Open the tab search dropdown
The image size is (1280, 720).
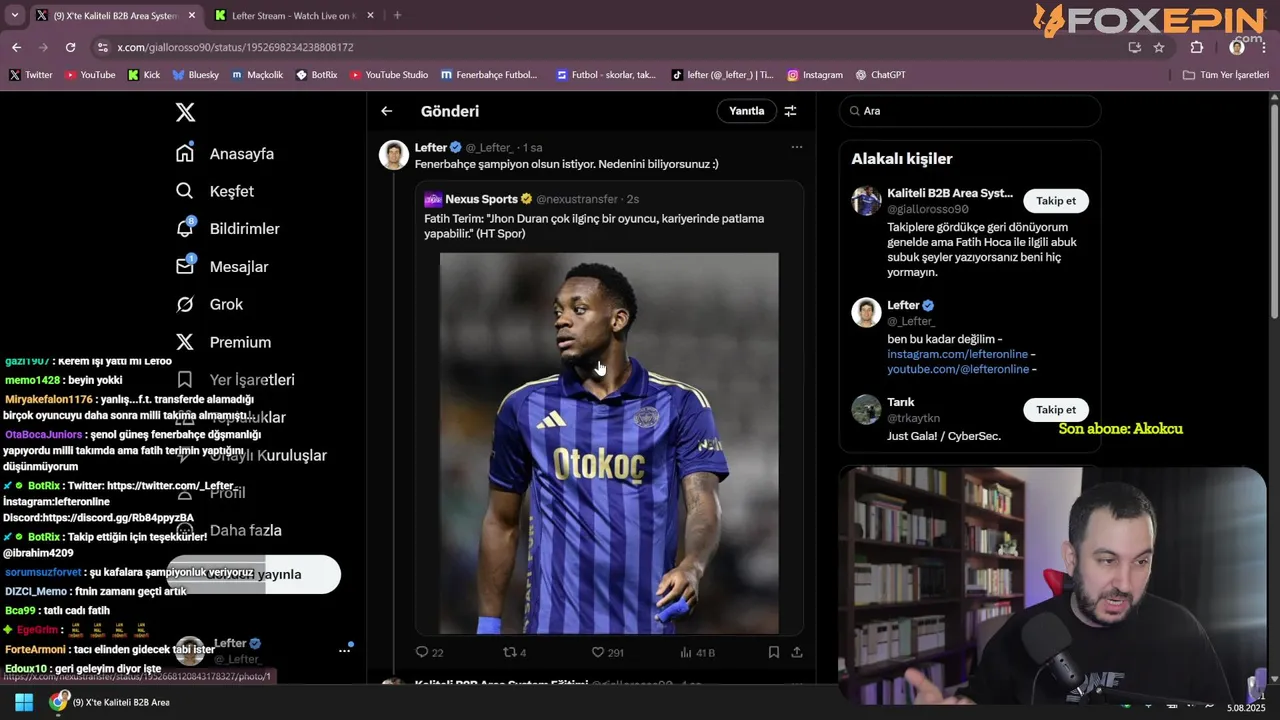[x=14, y=16]
